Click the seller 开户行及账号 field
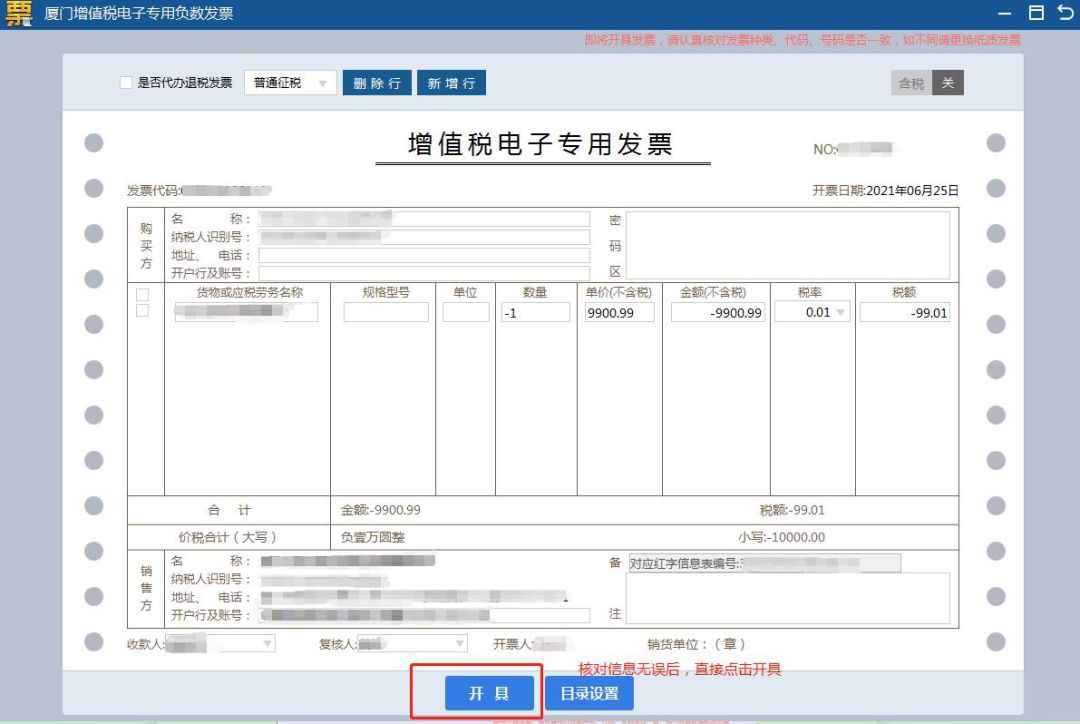 (x=424, y=615)
